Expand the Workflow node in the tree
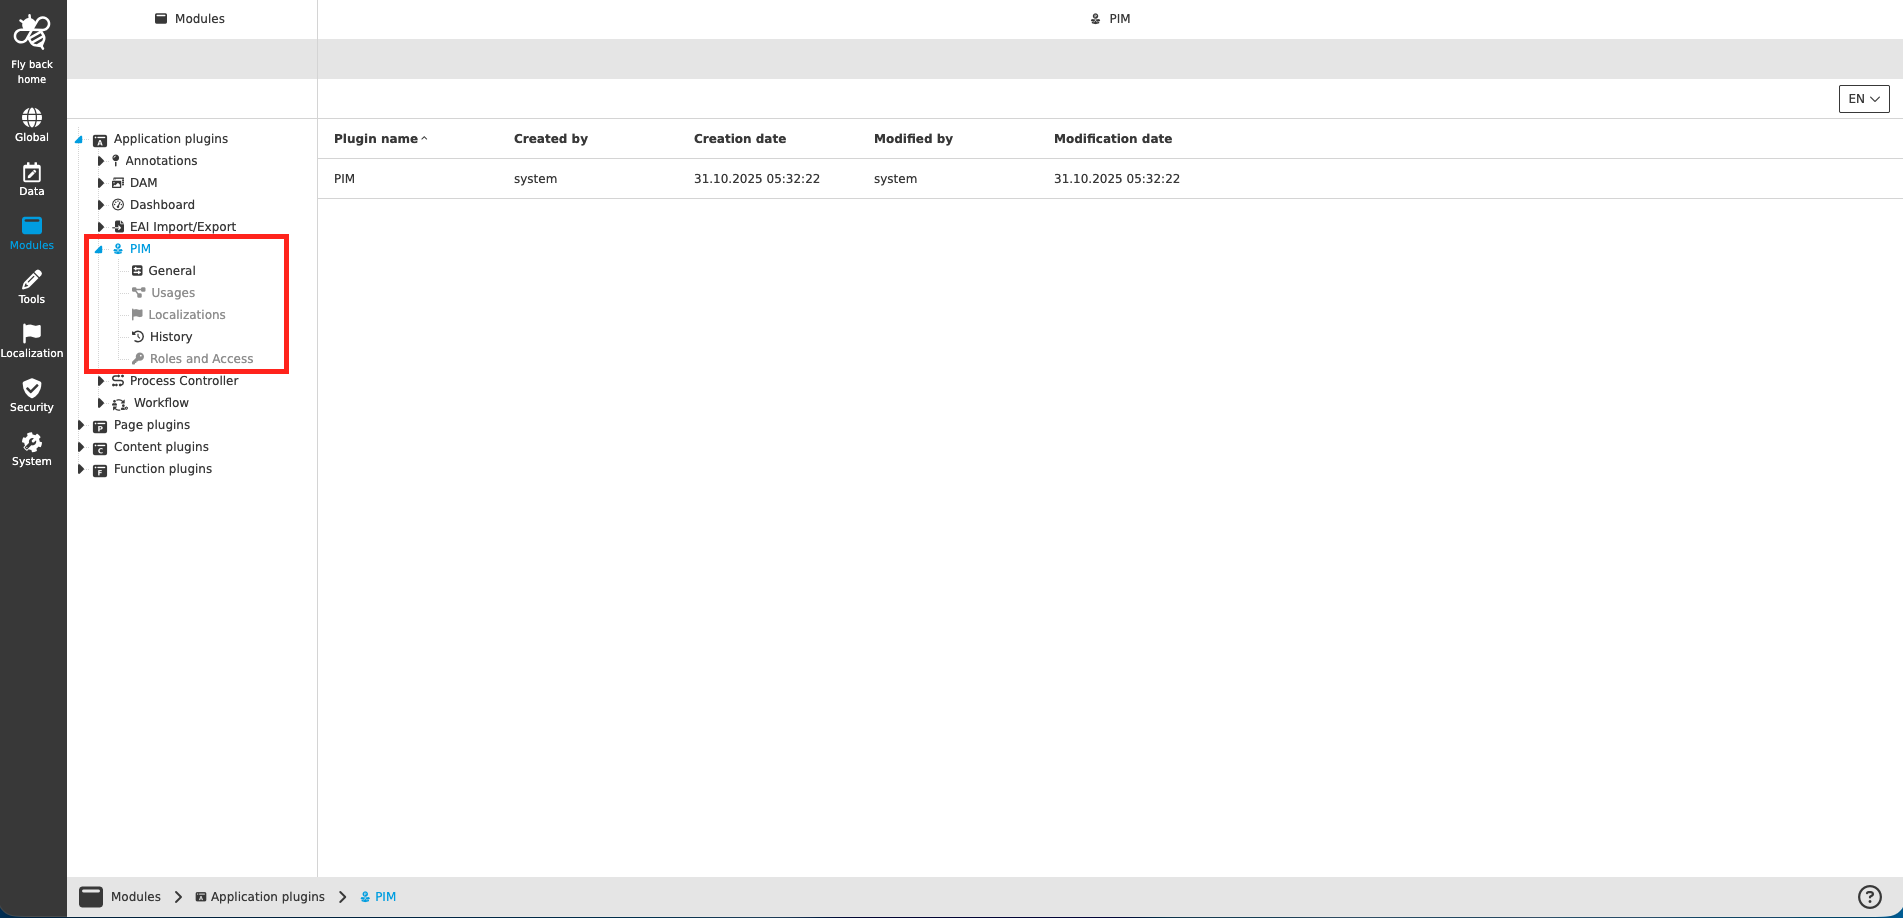 (100, 403)
